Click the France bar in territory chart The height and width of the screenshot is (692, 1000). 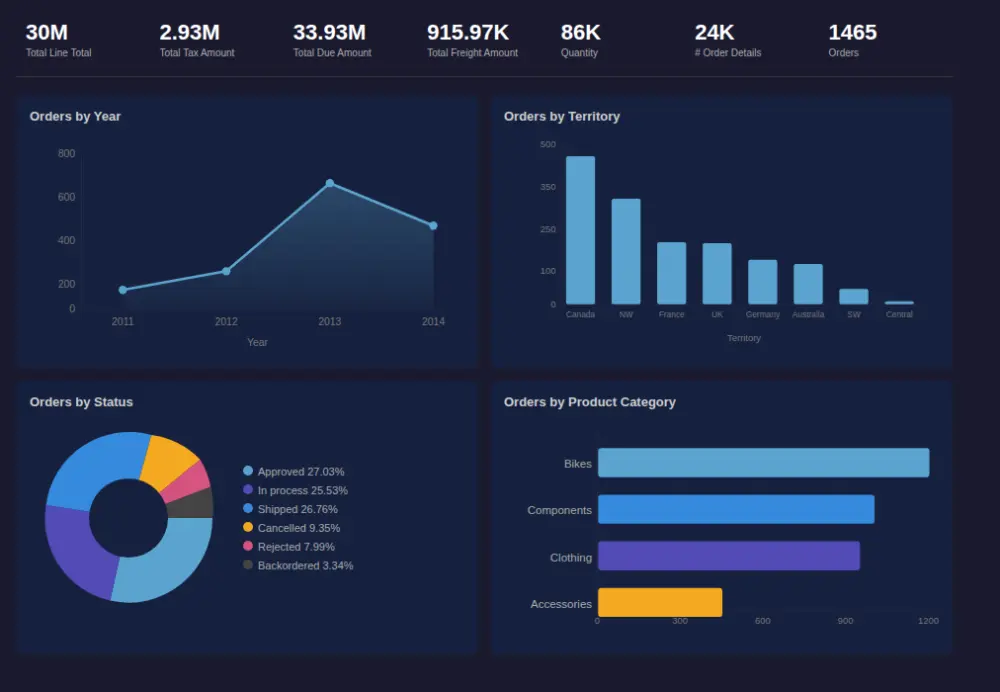(x=672, y=273)
